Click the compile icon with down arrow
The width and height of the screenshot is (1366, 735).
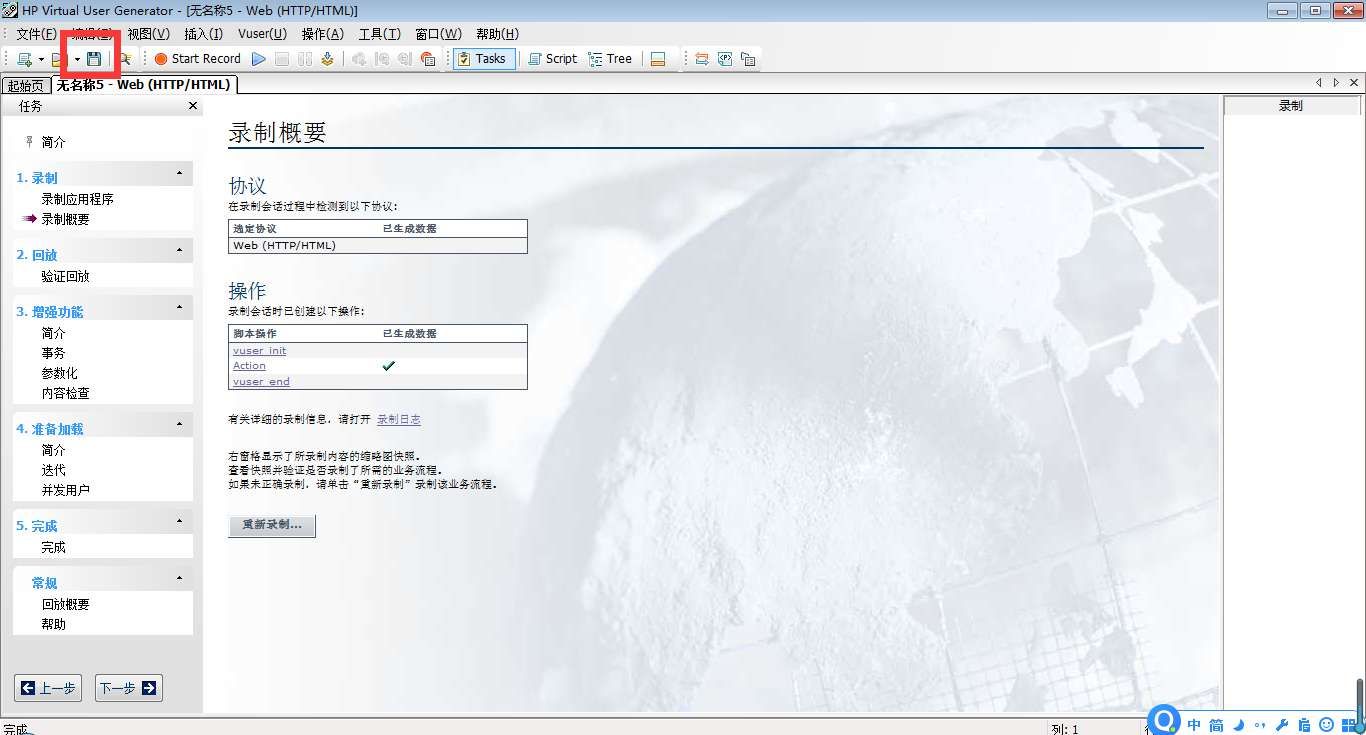[x=327, y=59]
